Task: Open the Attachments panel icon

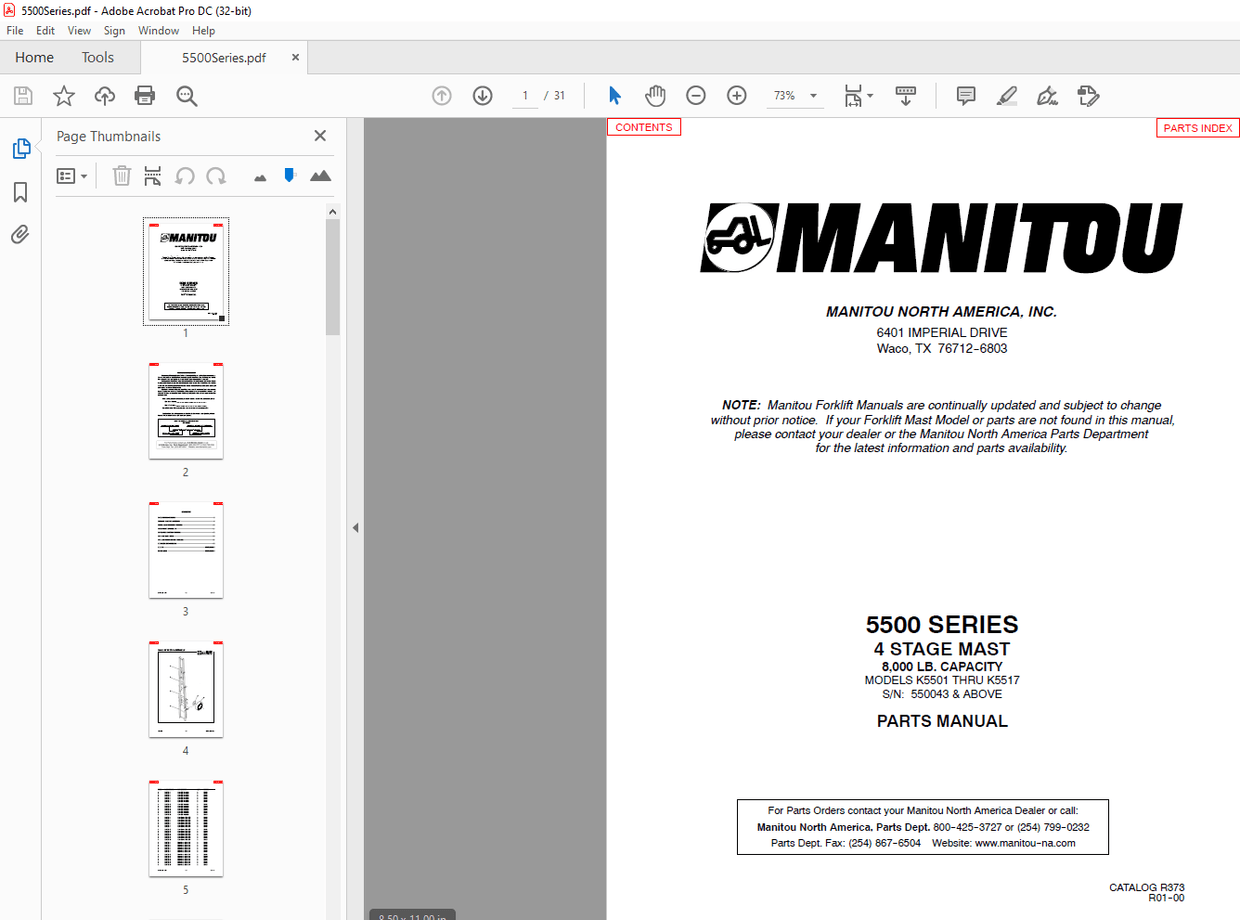Action: click(x=20, y=234)
